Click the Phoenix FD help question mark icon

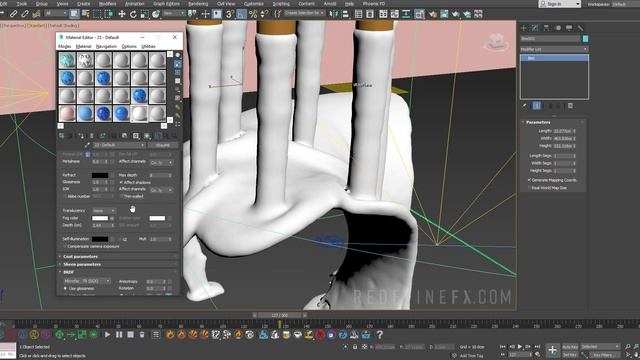coord(380,335)
